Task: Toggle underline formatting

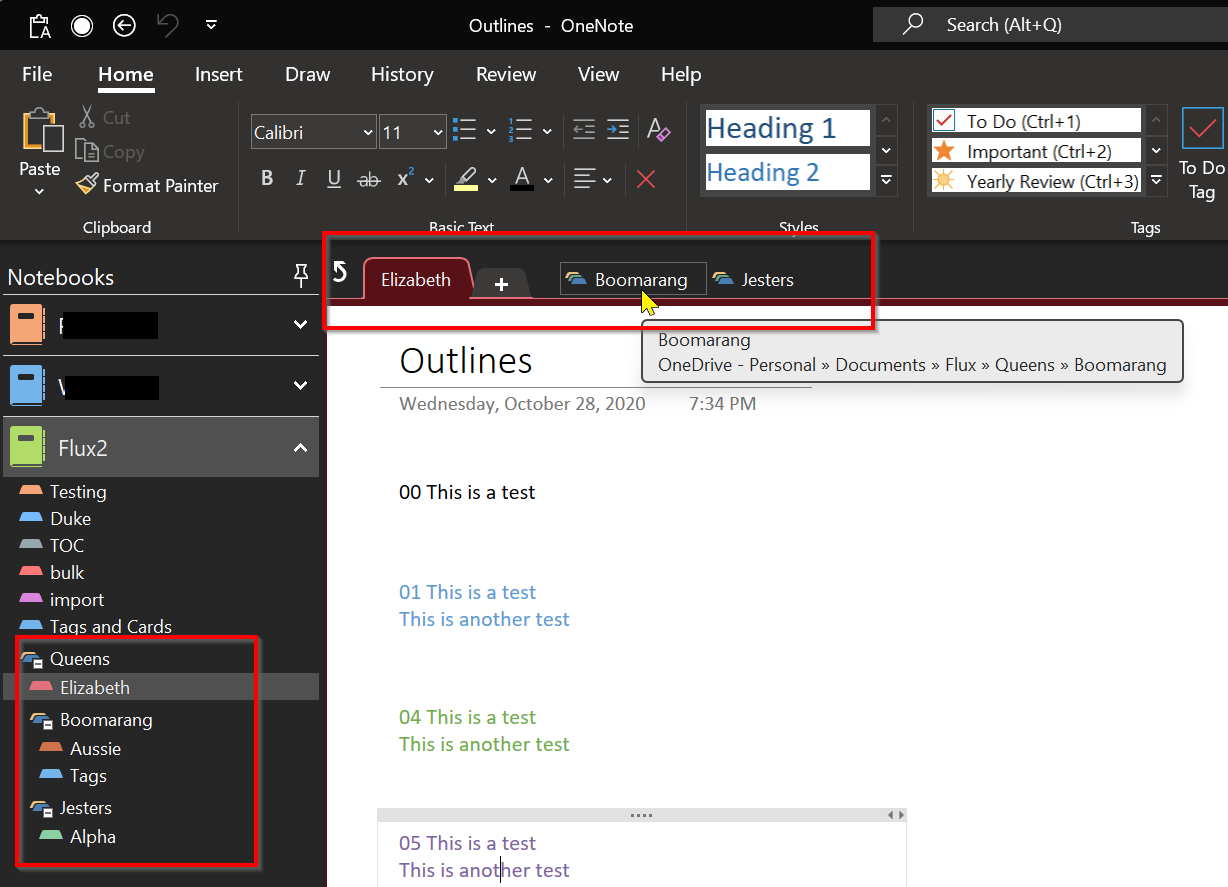Action: click(x=333, y=178)
